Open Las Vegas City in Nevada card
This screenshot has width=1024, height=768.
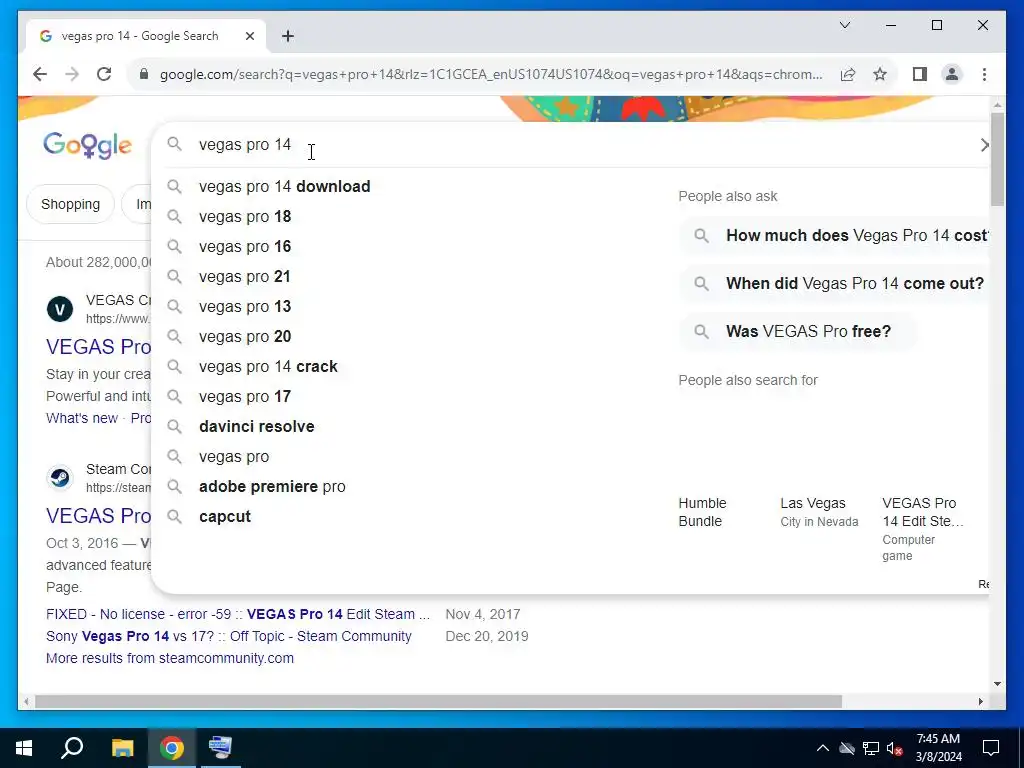click(819, 512)
